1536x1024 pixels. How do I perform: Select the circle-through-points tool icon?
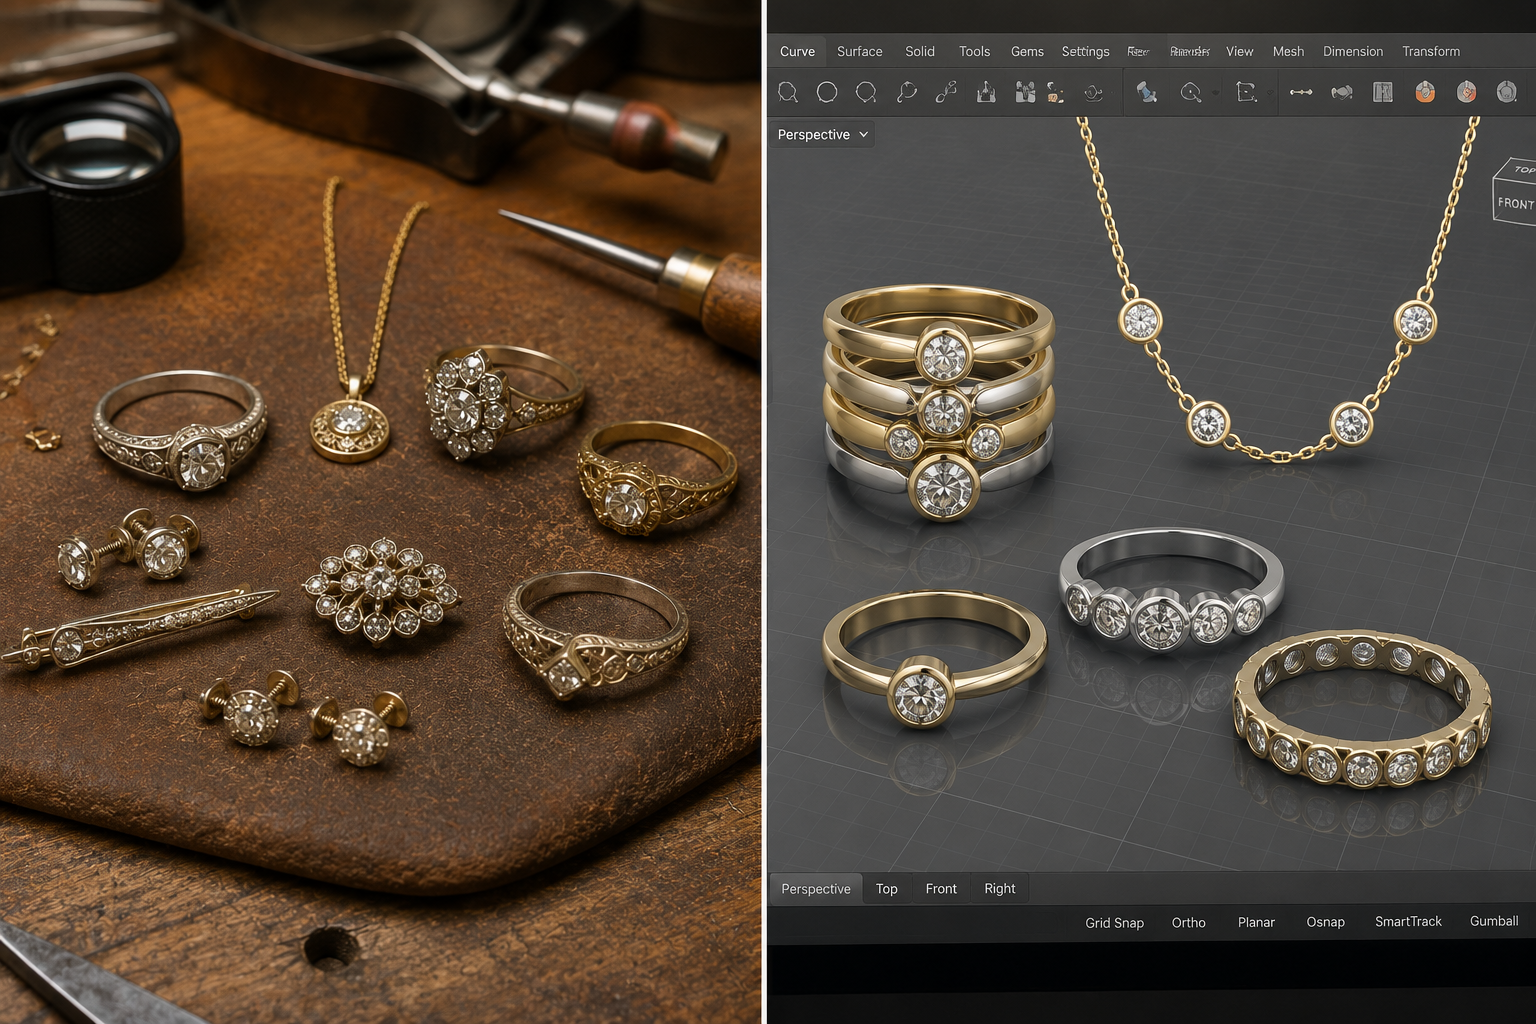(x=866, y=93)
